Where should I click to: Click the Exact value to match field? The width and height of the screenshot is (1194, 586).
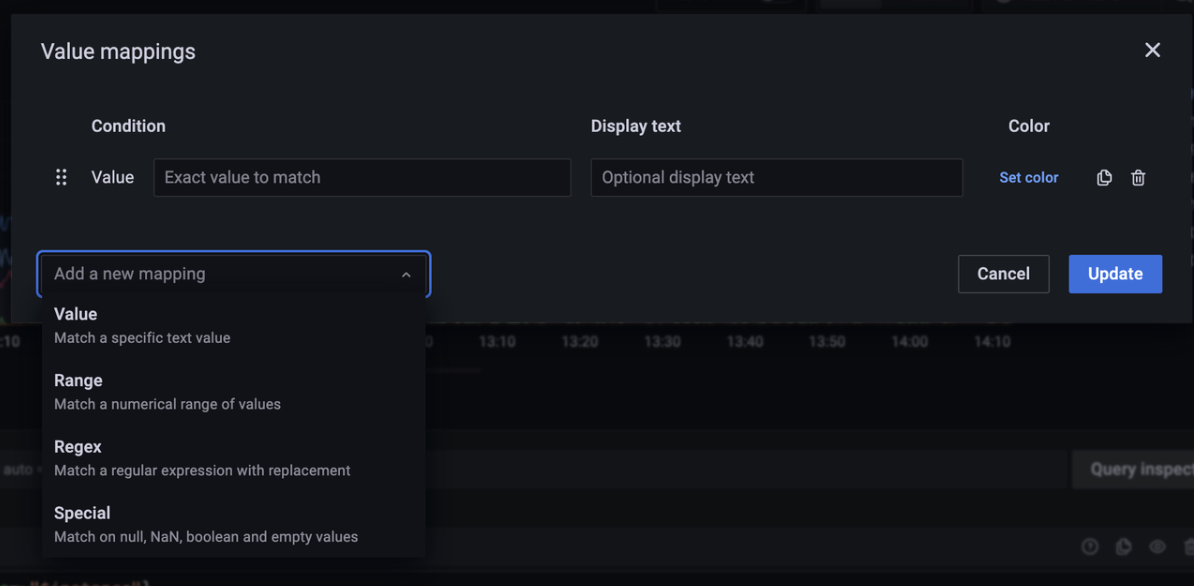(x=362, y=177)
